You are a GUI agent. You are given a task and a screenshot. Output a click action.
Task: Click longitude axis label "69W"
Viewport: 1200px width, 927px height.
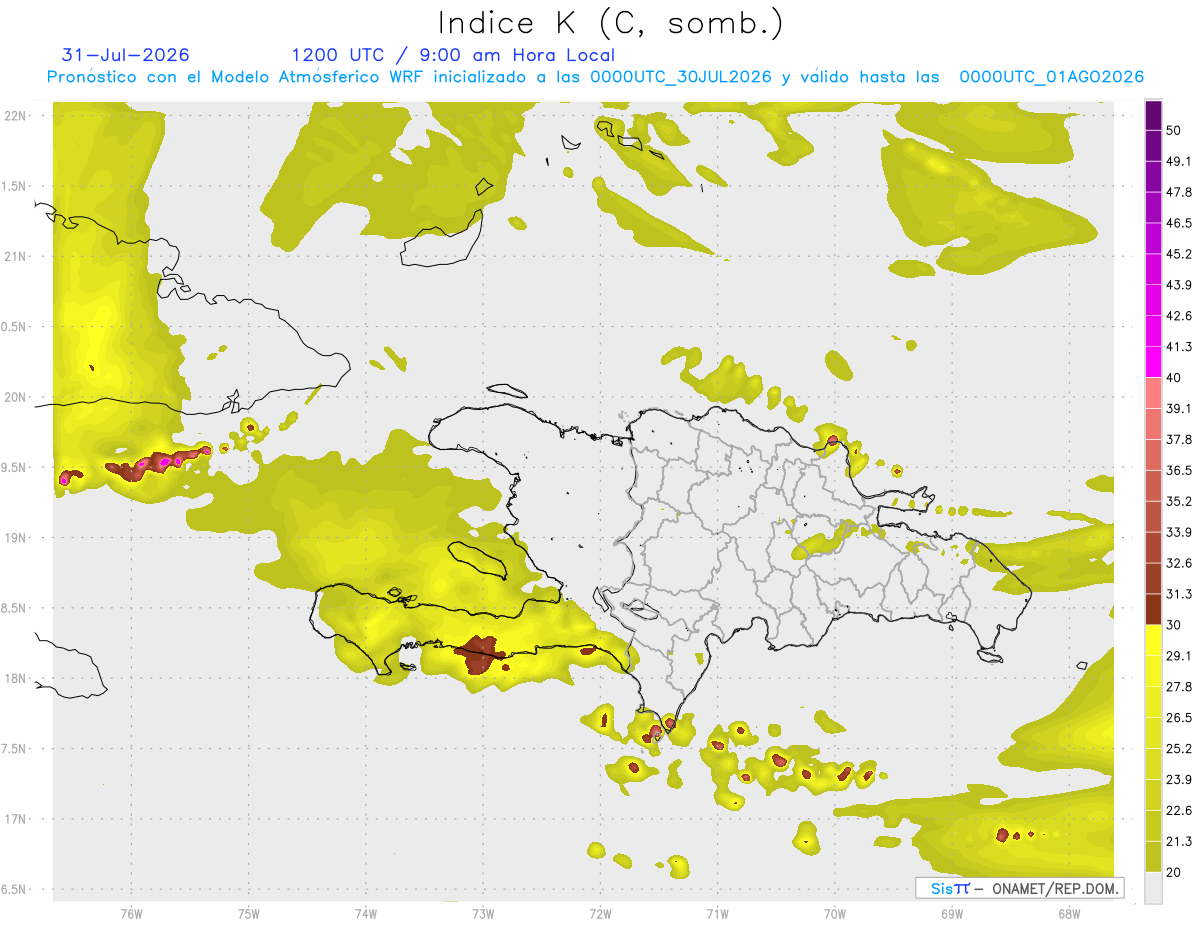951,913
